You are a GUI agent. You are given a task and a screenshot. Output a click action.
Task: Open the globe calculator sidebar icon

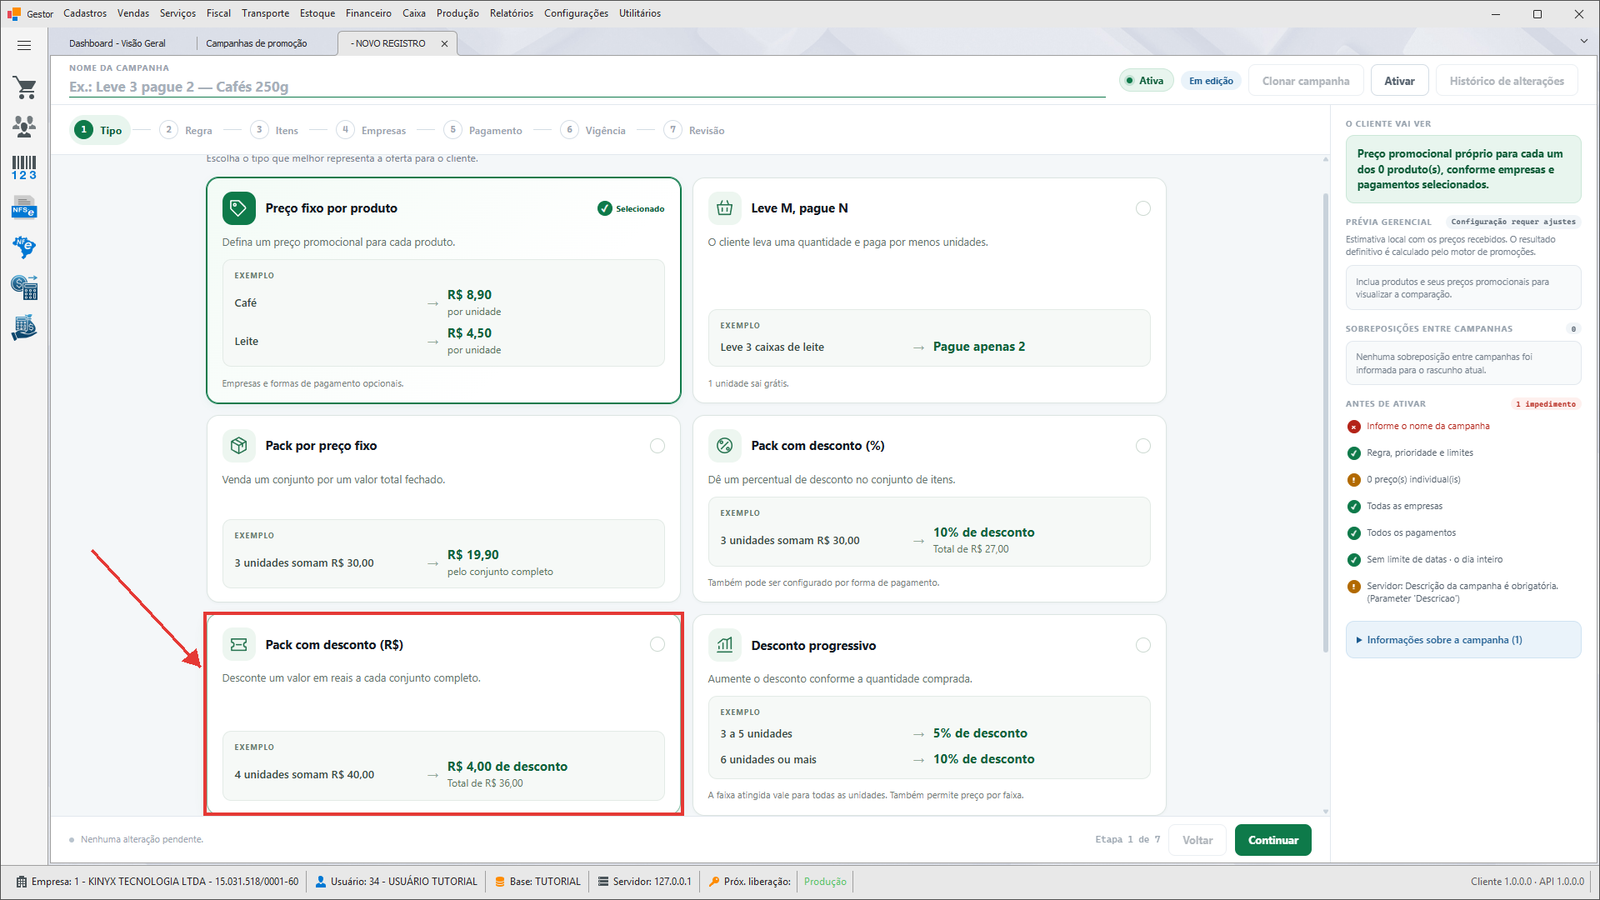pyautogui.click(x=24, y=288)
